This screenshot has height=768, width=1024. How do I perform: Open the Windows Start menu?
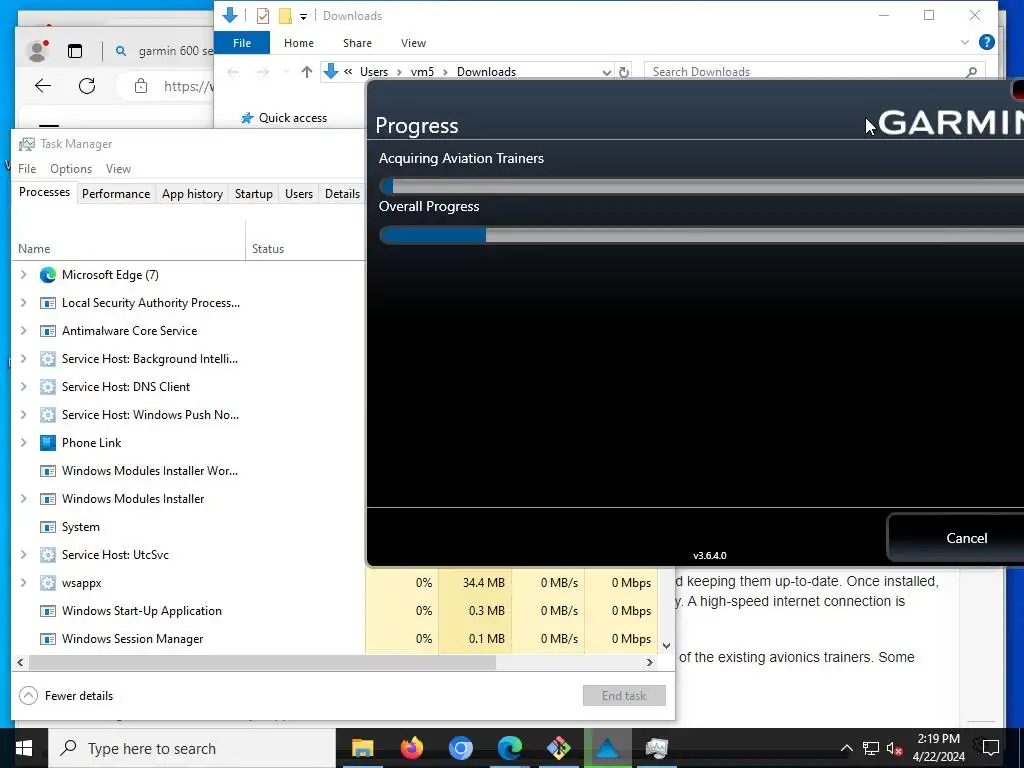(x=24, y=748)
